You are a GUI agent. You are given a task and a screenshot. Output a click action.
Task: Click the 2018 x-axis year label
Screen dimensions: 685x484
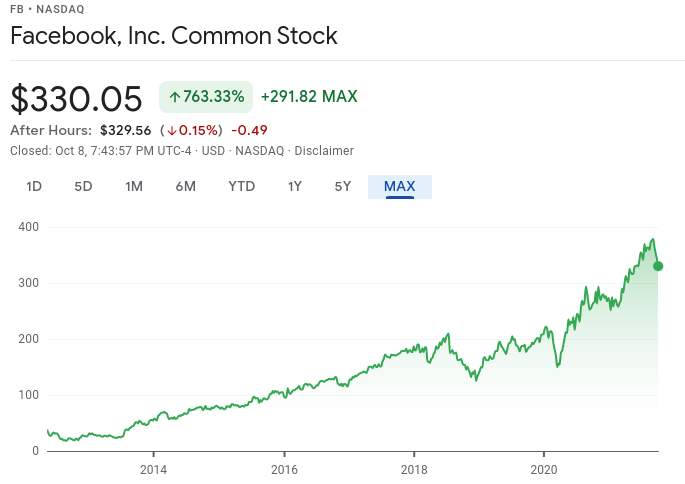(413, 470)
